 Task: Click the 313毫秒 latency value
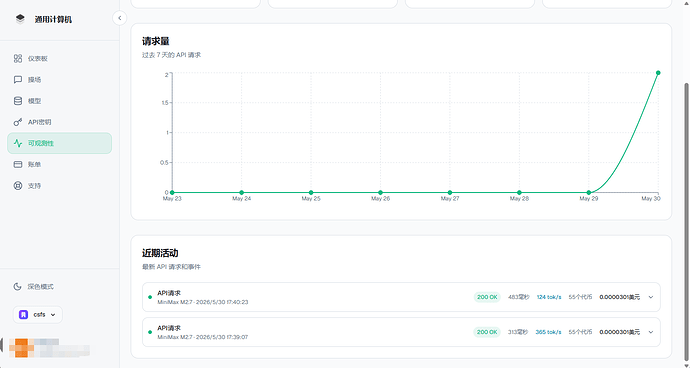(x=518, y=332)
